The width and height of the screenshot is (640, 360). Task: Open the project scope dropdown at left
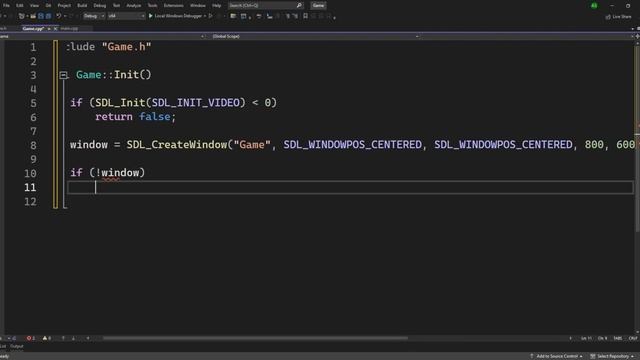pyautogui.click(x=102, y=36)
